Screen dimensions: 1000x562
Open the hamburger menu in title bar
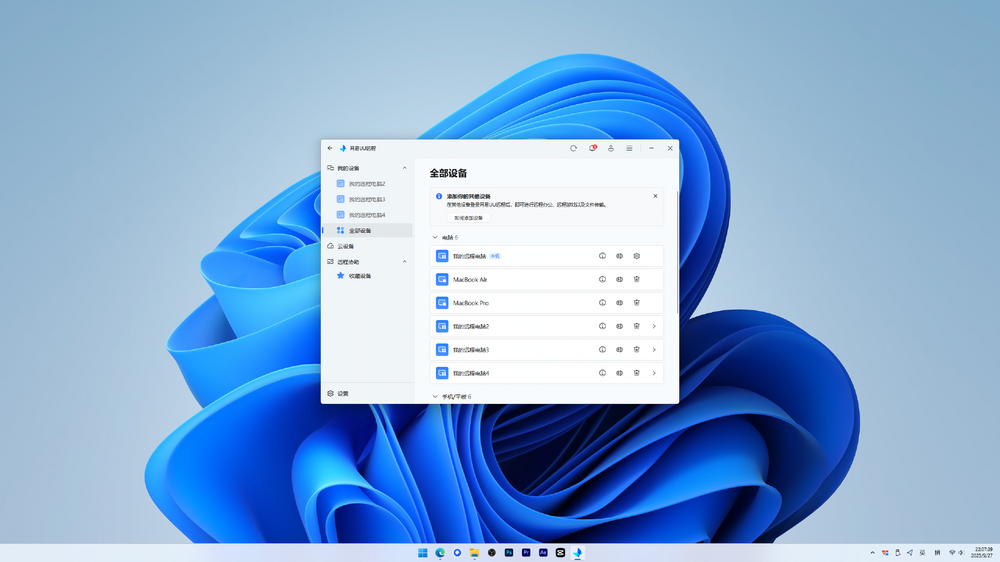(629, 148)
